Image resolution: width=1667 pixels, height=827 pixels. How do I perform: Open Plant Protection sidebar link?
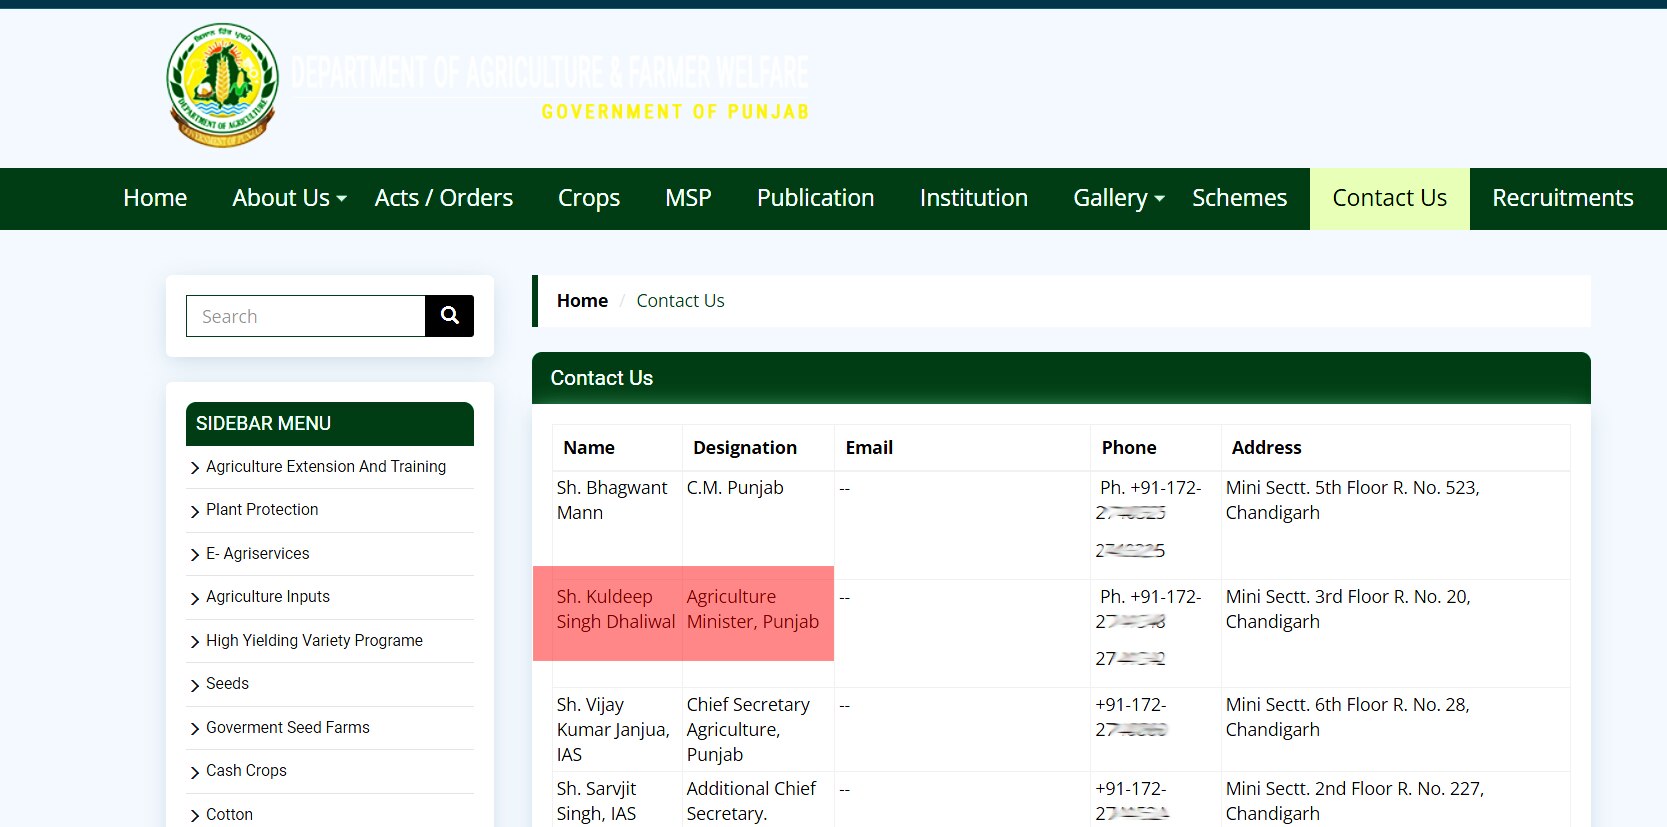coord(262,510)
